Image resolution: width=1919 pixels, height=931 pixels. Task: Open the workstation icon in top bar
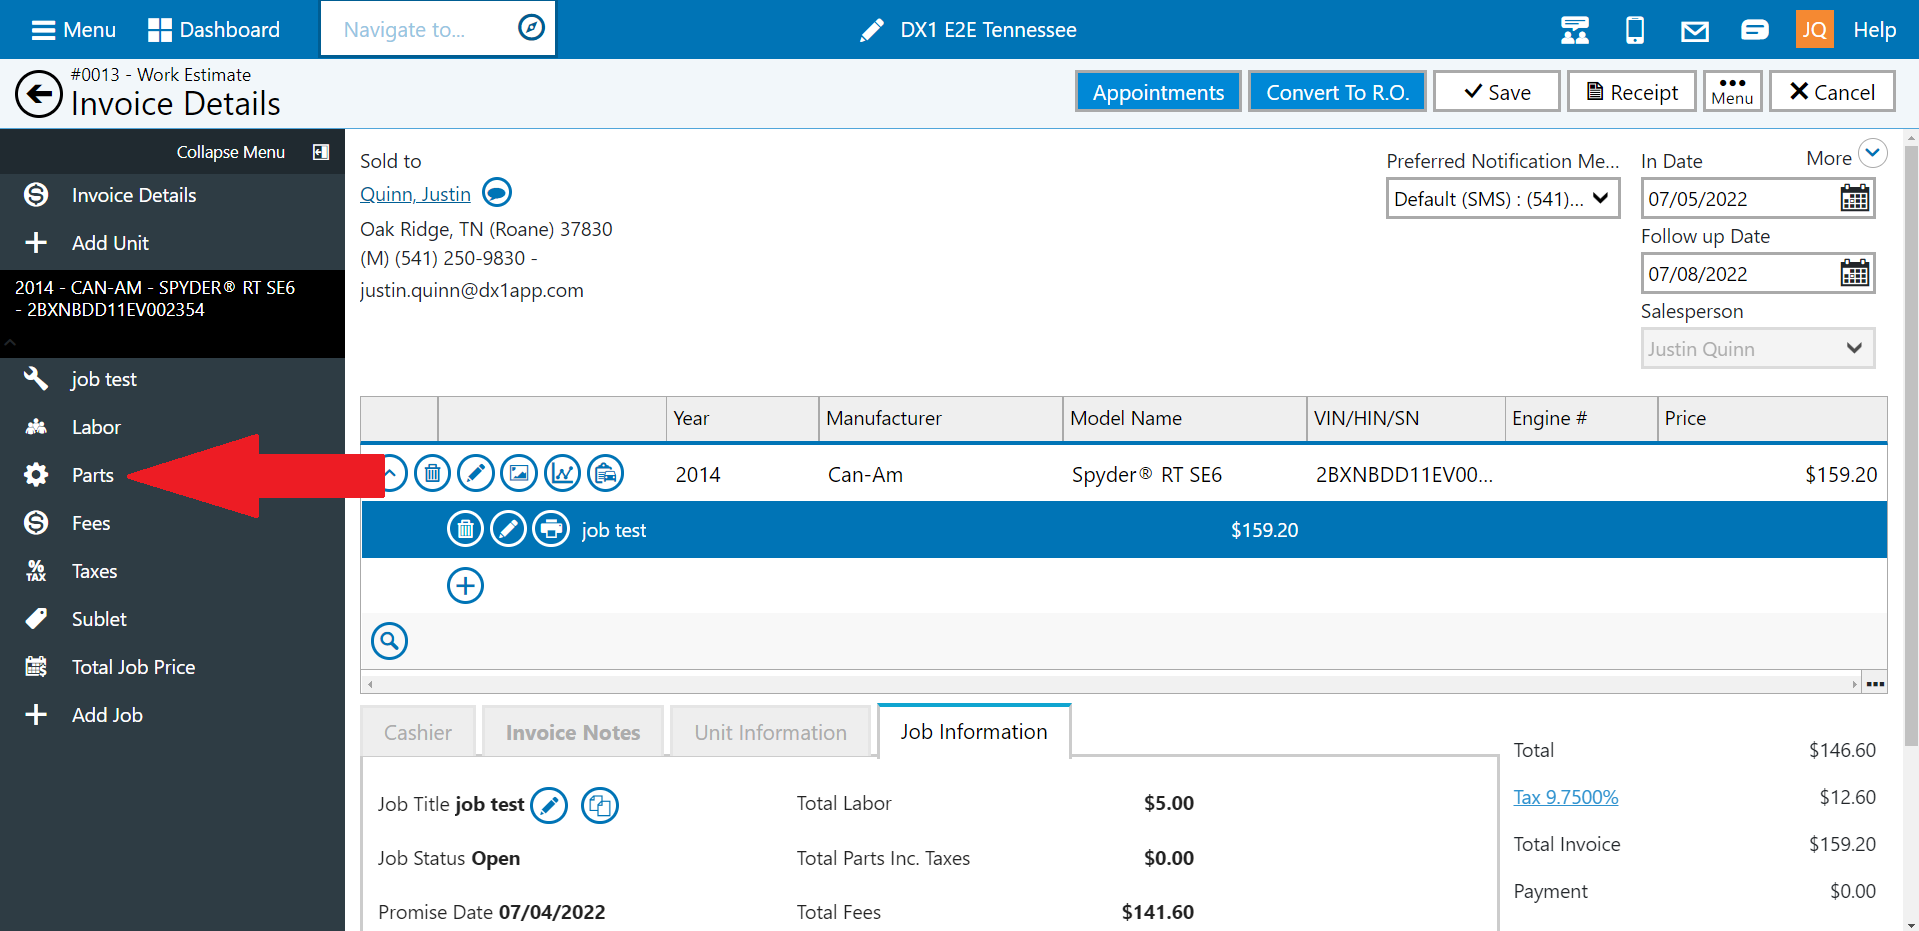1575,30
